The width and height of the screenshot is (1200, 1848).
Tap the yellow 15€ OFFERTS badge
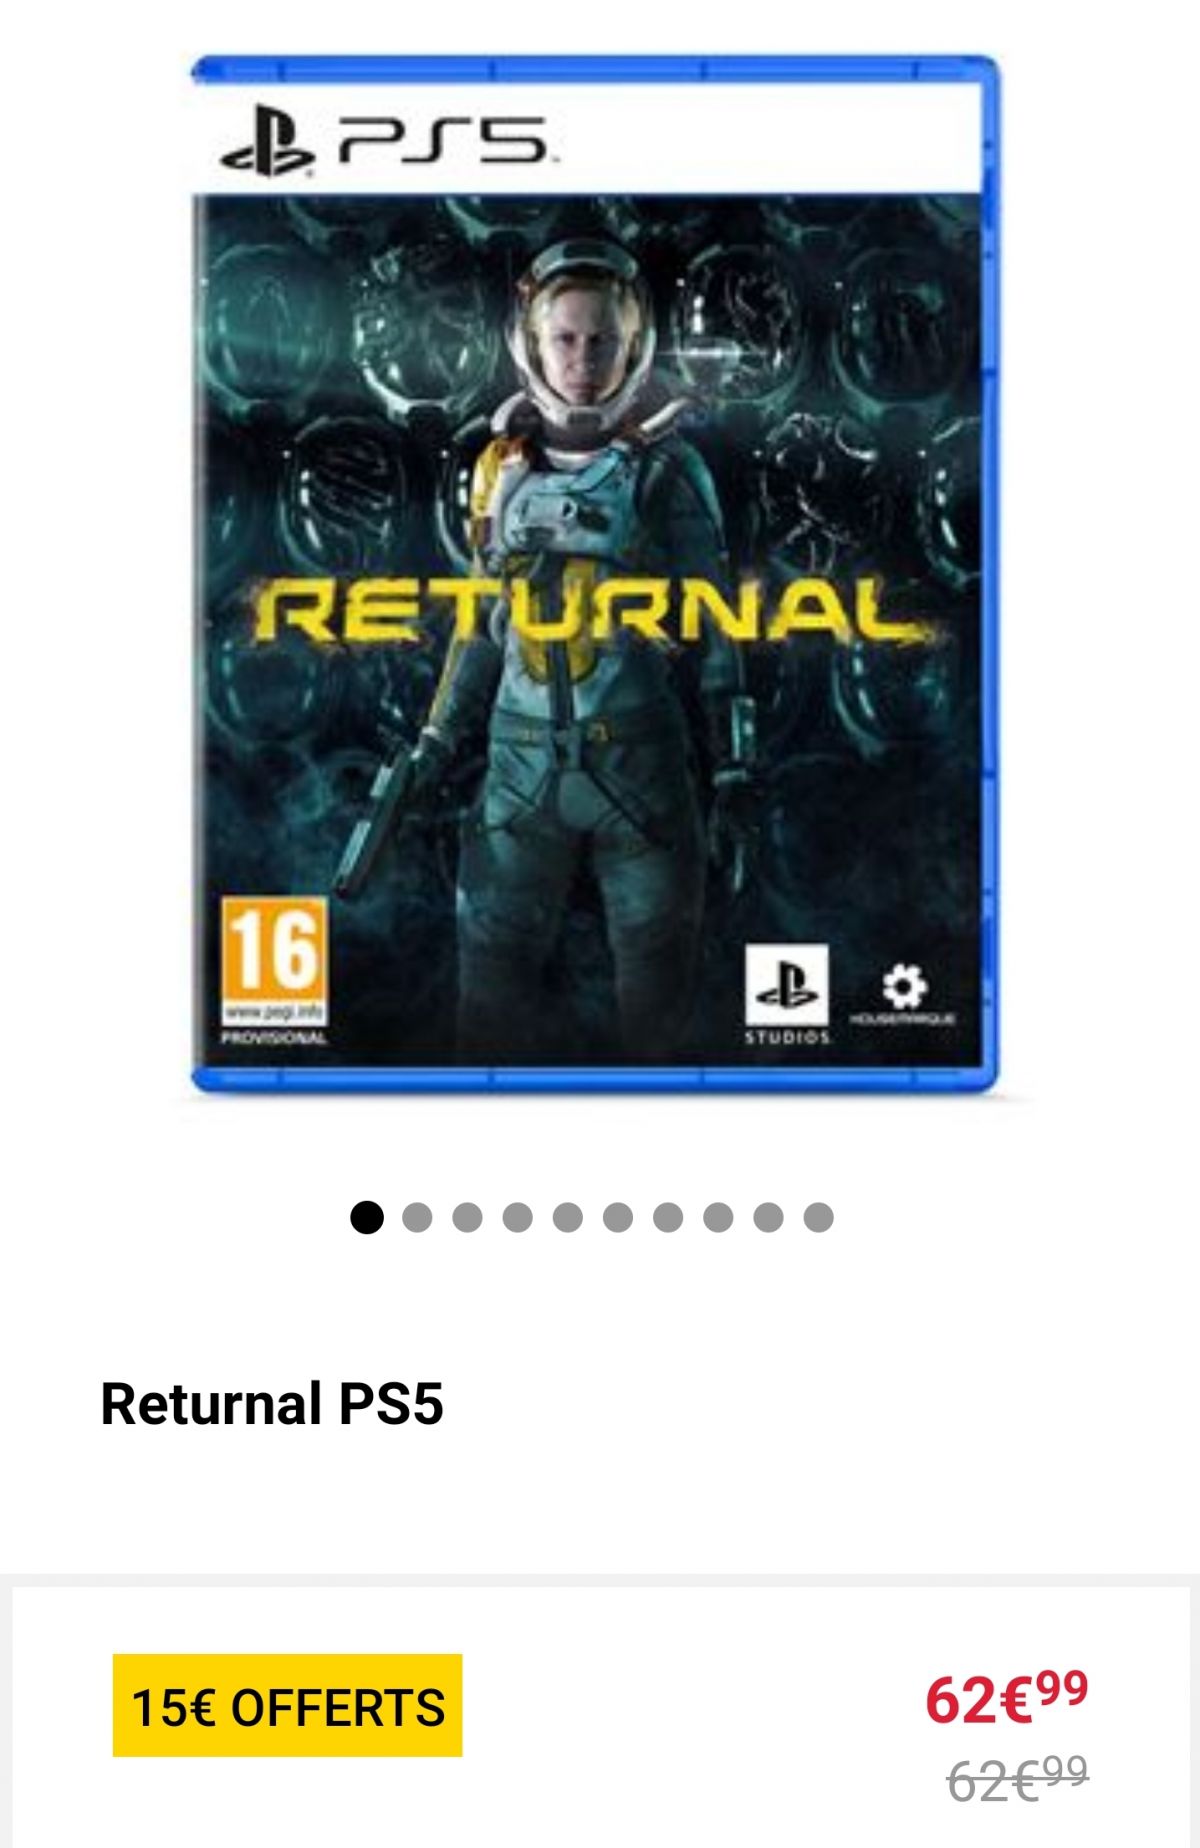point(288,1706)
